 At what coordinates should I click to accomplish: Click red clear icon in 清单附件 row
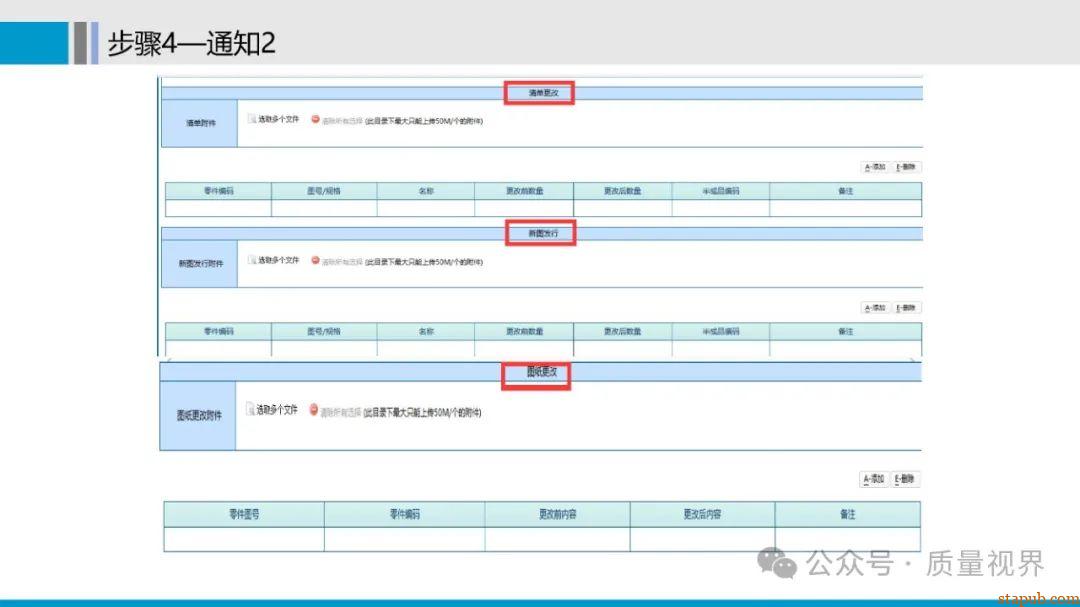[315, 119]
